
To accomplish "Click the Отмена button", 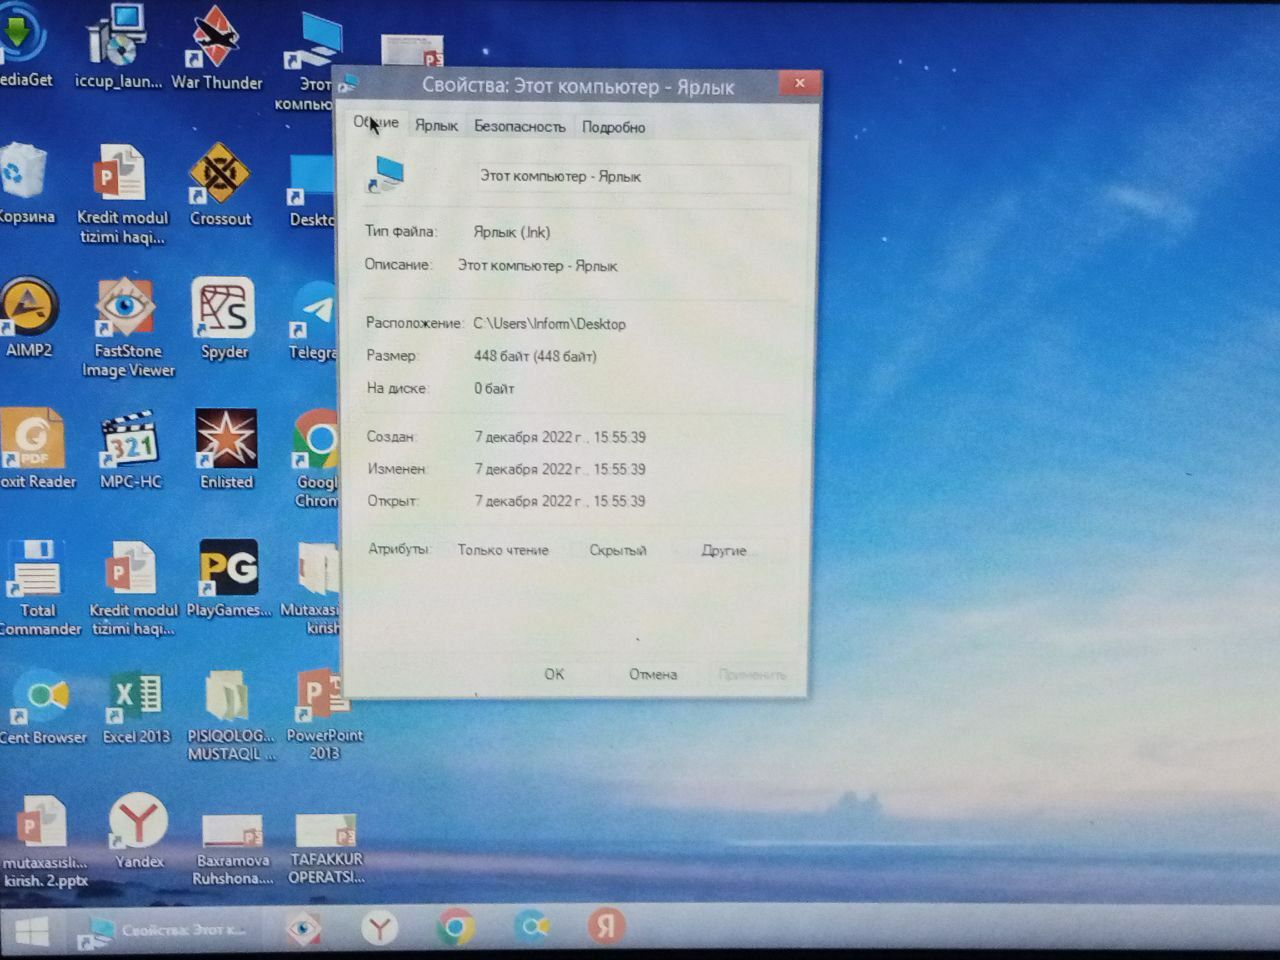I will click(653, 674).
